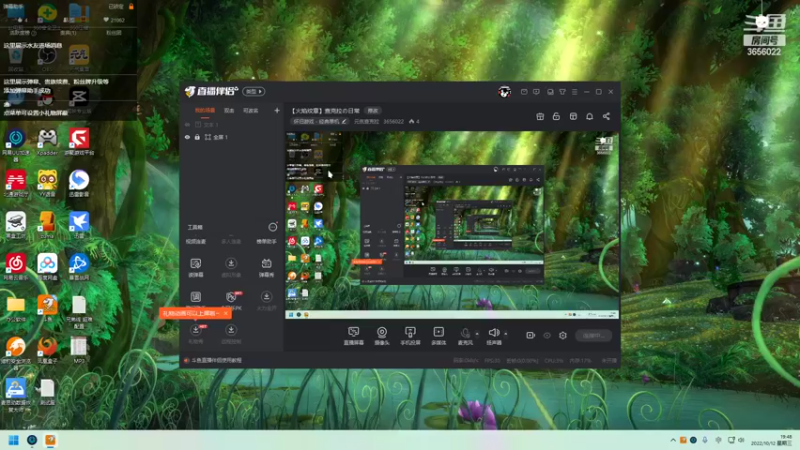The height and width of the screenshot is (450, 800).
Task: Close the orange tooltip popup
Action: [226, 313]
